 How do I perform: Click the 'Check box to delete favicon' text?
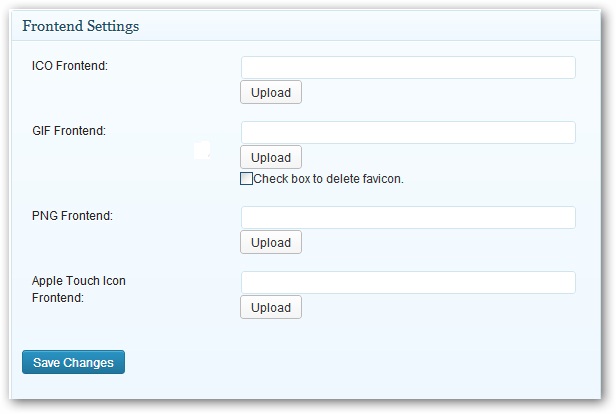pos(327,179)
